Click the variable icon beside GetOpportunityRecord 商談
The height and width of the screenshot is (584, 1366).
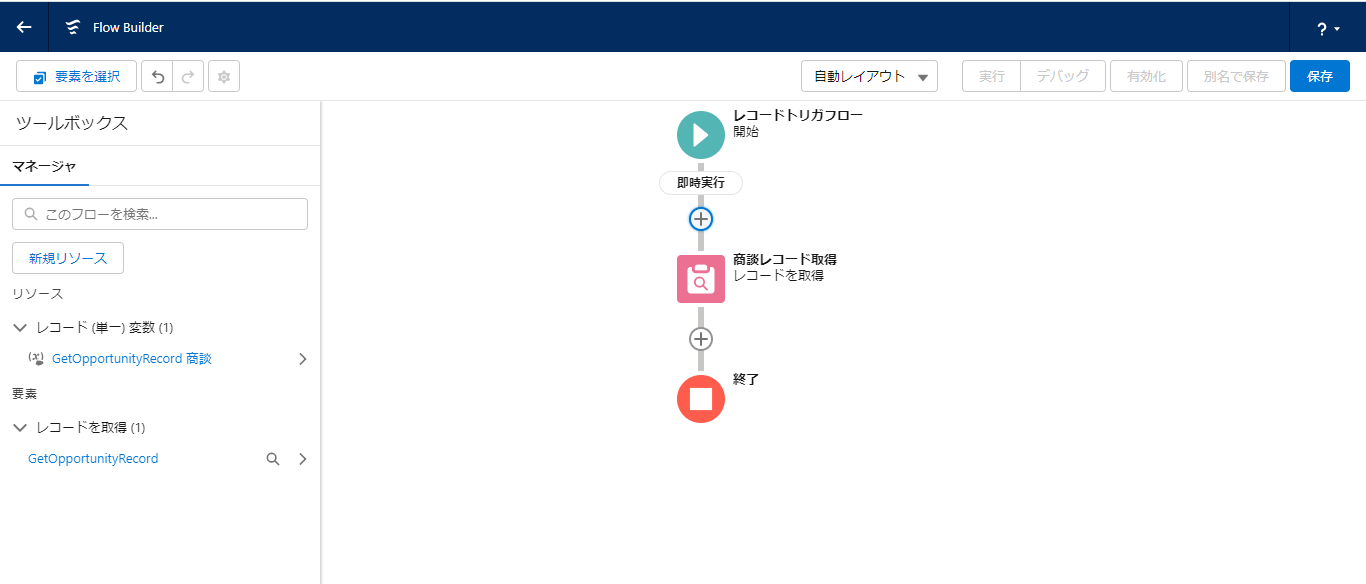tap(36, 358)
